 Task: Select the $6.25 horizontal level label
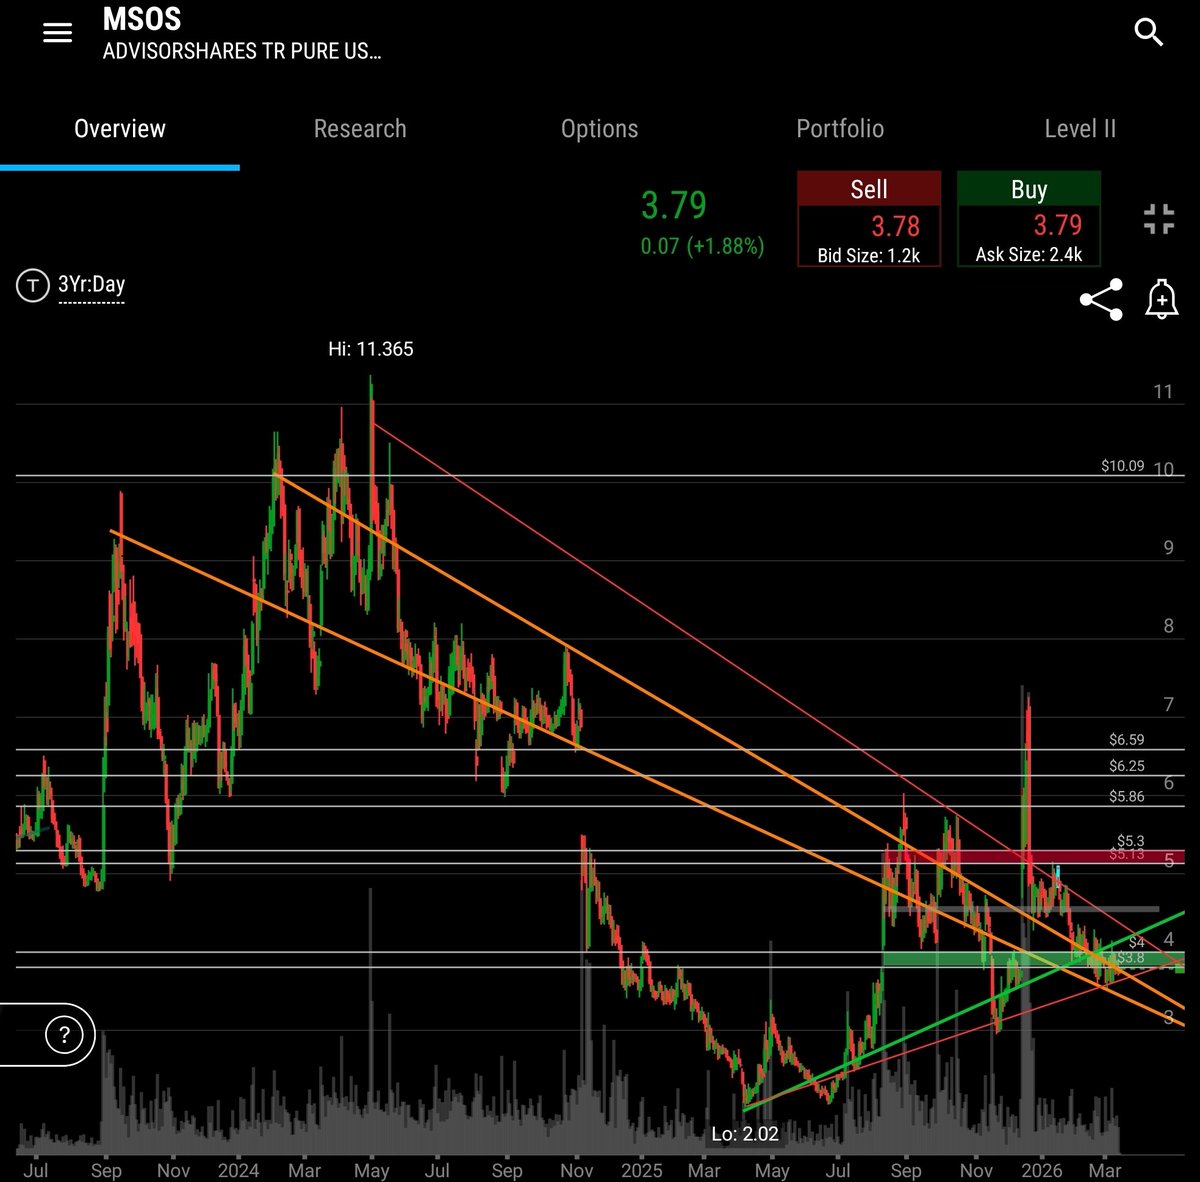(1127, 766)
